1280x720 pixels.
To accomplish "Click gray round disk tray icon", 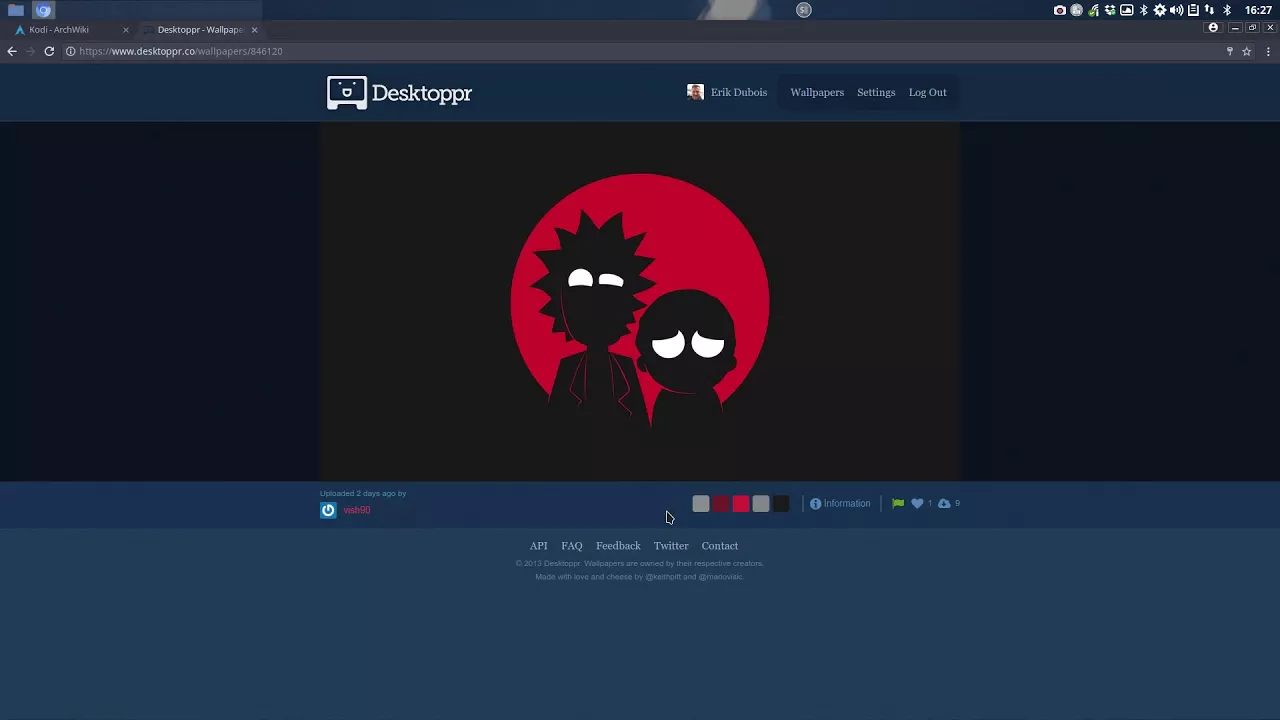I will (x=1077, y=10).
